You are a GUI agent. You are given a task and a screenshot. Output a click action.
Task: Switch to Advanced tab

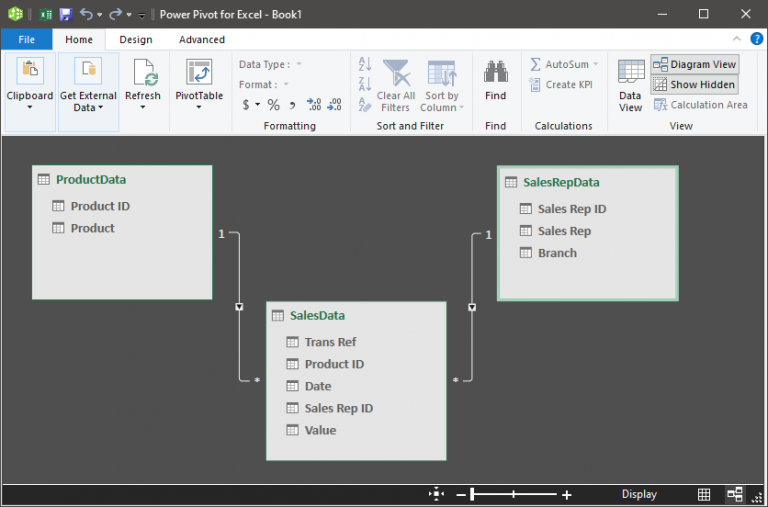(x=202, y=39)
